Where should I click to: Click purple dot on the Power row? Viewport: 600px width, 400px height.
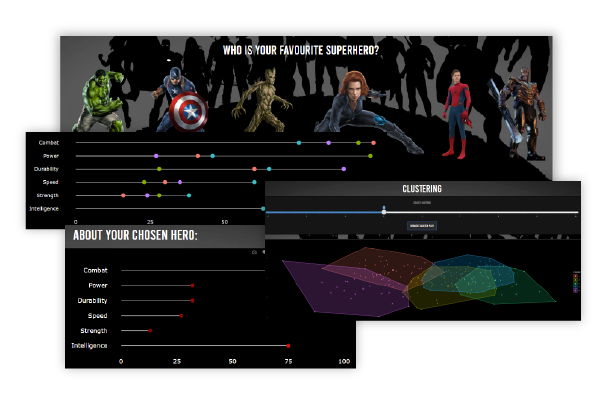(156, 156)
